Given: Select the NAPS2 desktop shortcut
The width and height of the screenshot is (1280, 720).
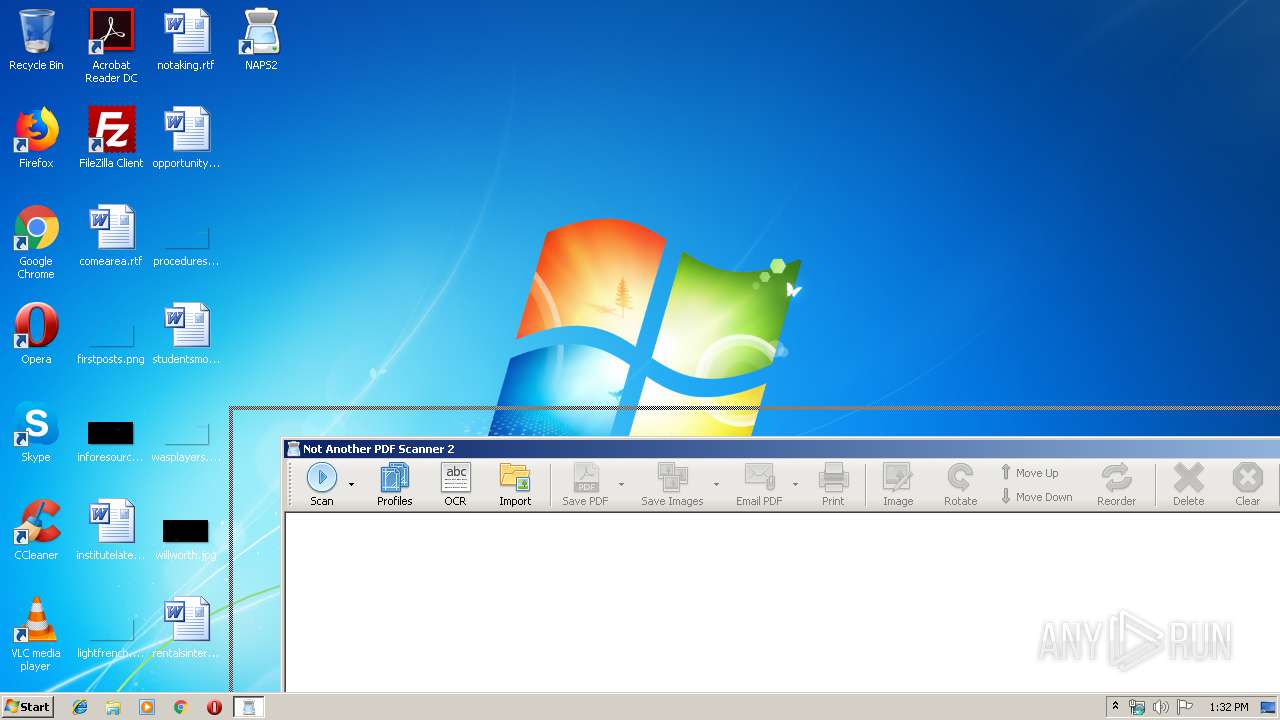Looking at the screenshot, I should click(261, 41).
